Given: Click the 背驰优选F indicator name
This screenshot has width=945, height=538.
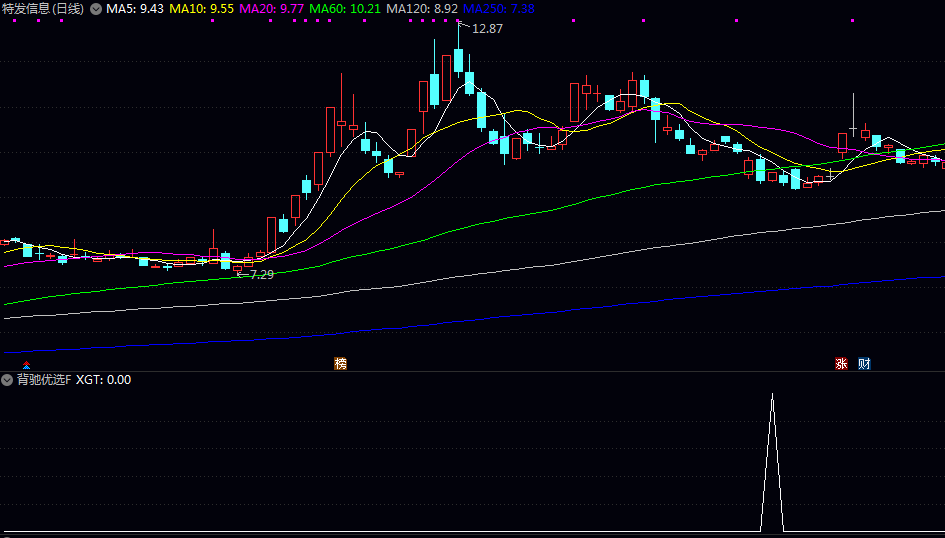Looking at the screenshot, I should pyautogui.click(x=43, y=380).
